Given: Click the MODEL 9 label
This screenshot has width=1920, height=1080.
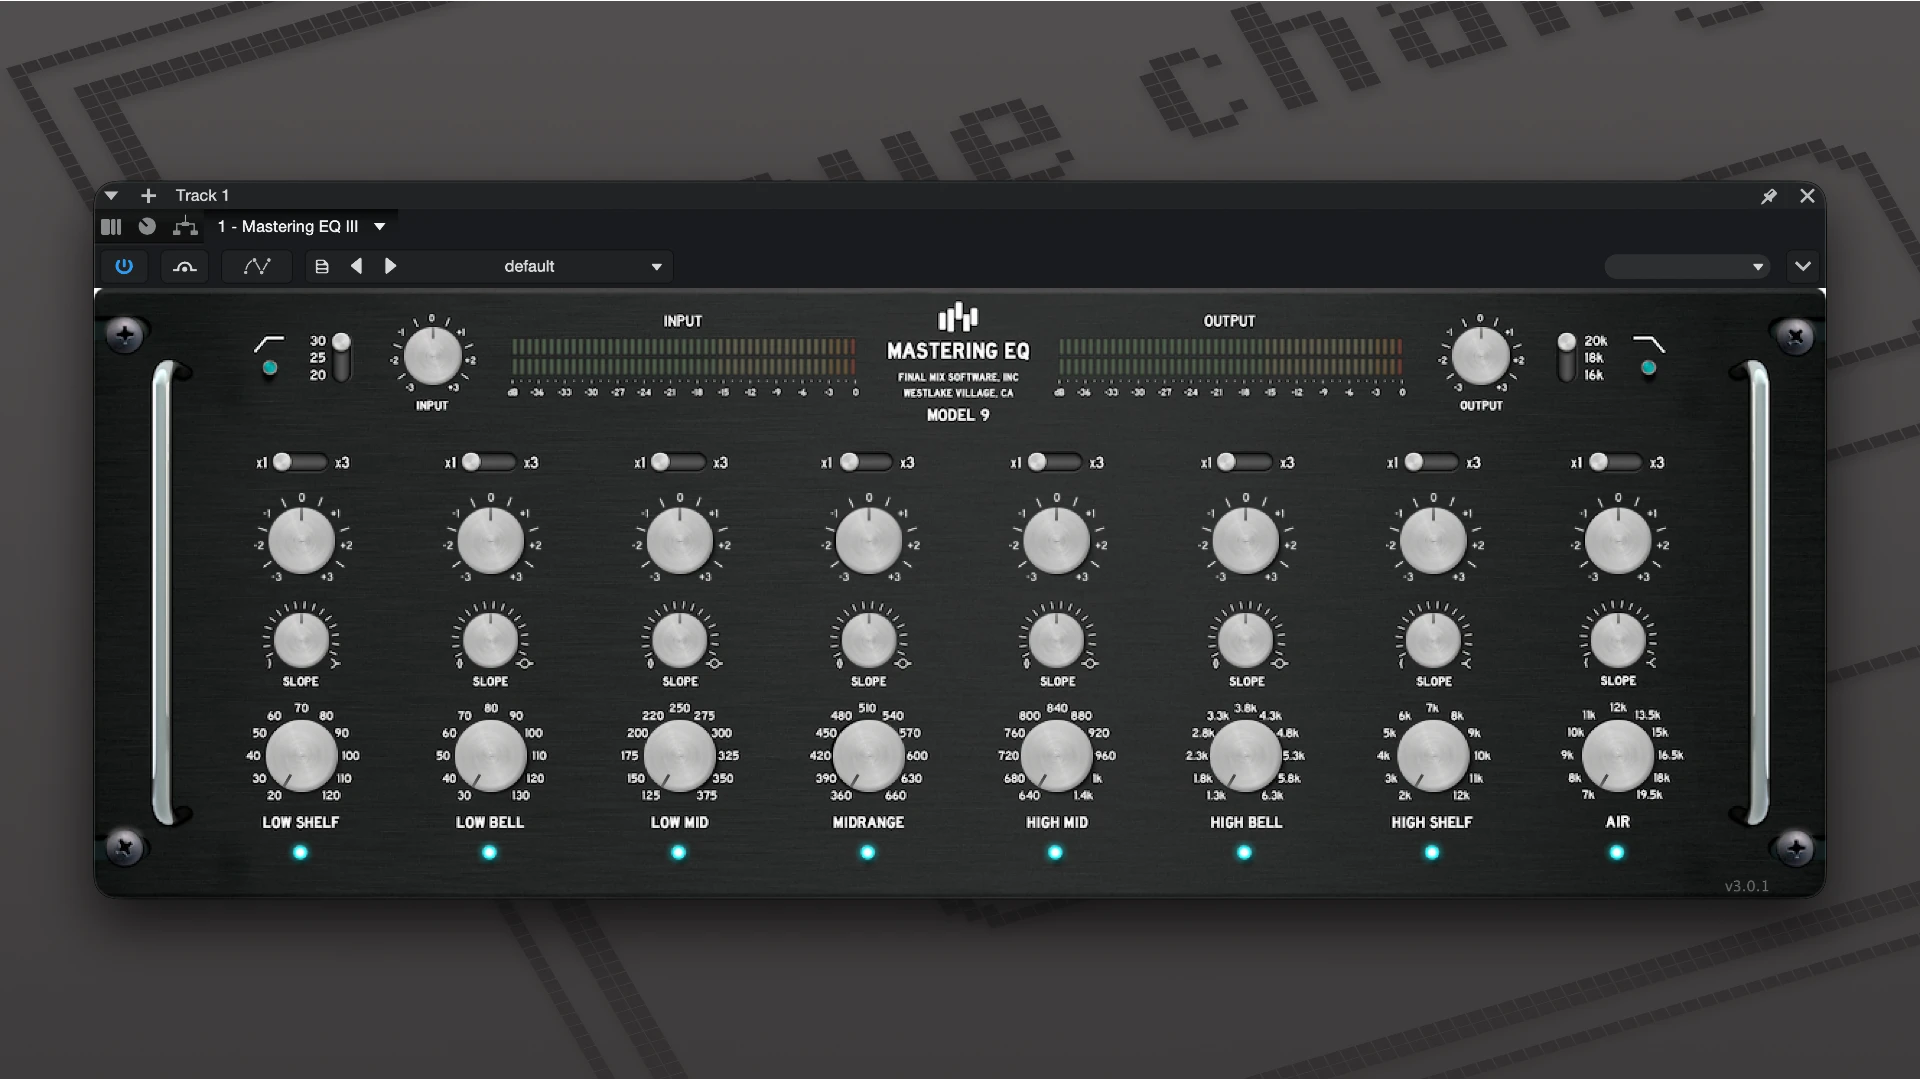Looking at the screenshot, I should click(x=958, y=415).
